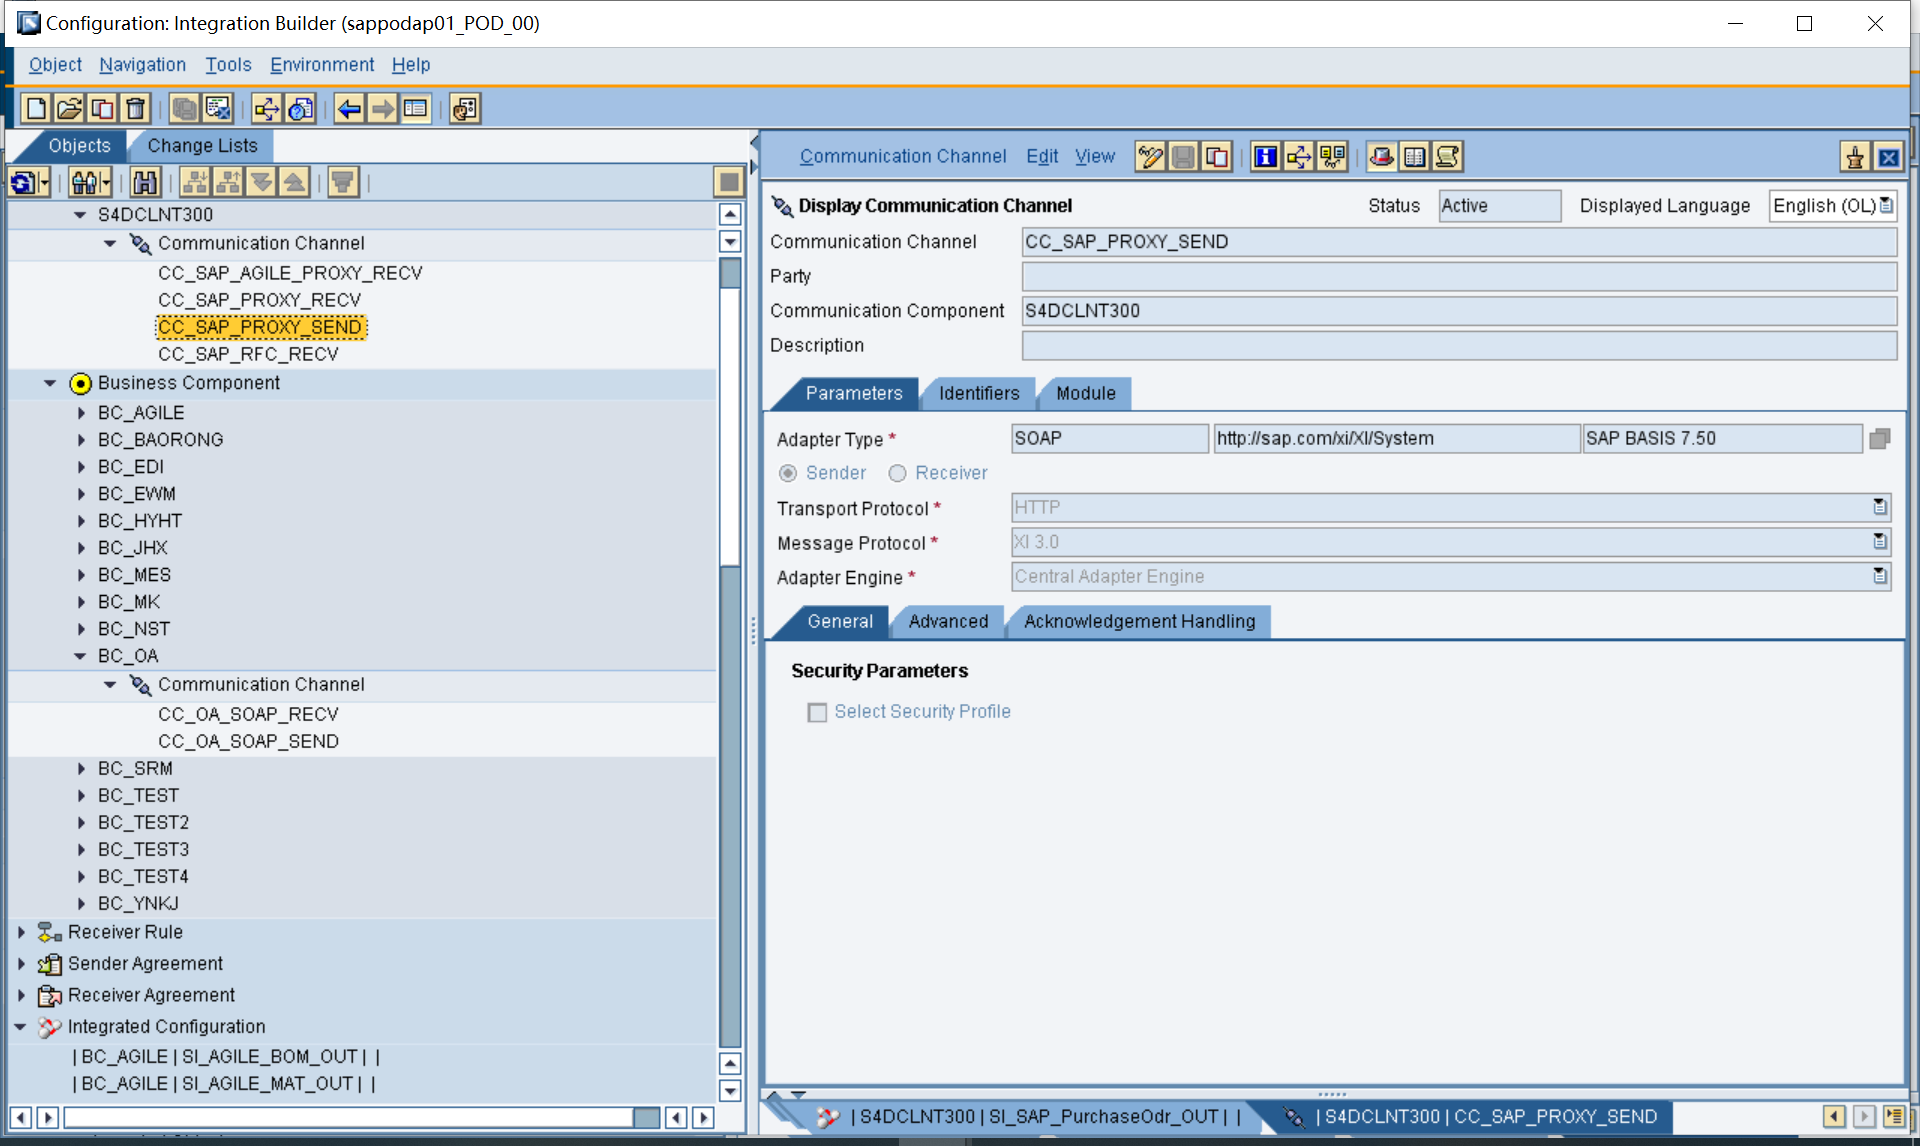Expand the Receiver Rule node
The width and height of the screenshot is (1920, 1146).
(x=21, y=932)
